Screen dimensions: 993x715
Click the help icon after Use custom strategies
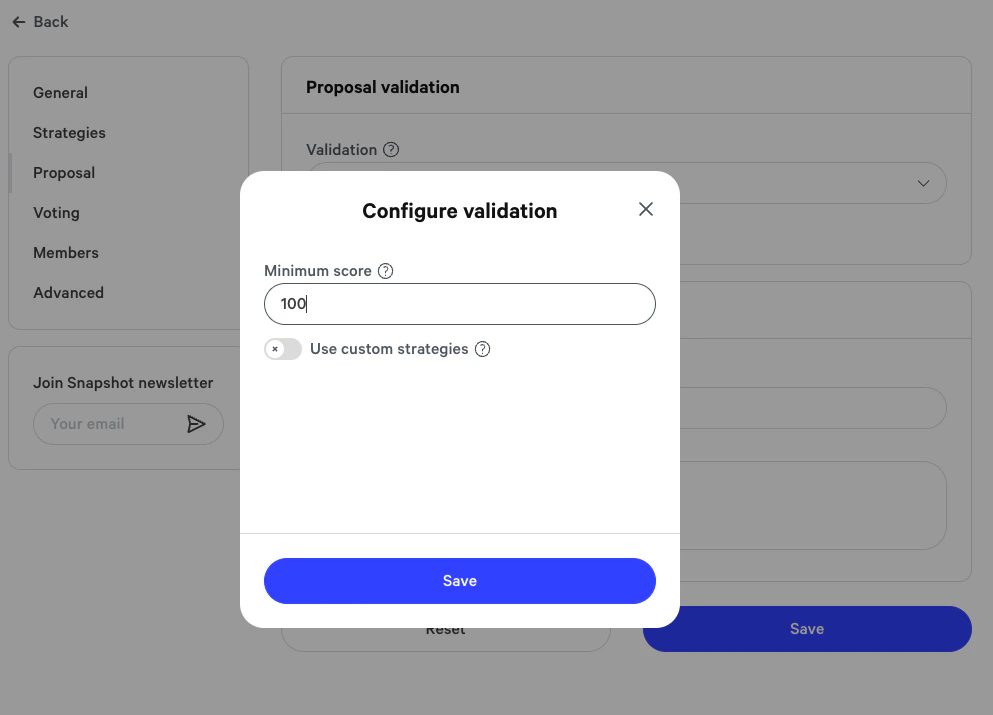pyautogui.click(x=482, y=349)
